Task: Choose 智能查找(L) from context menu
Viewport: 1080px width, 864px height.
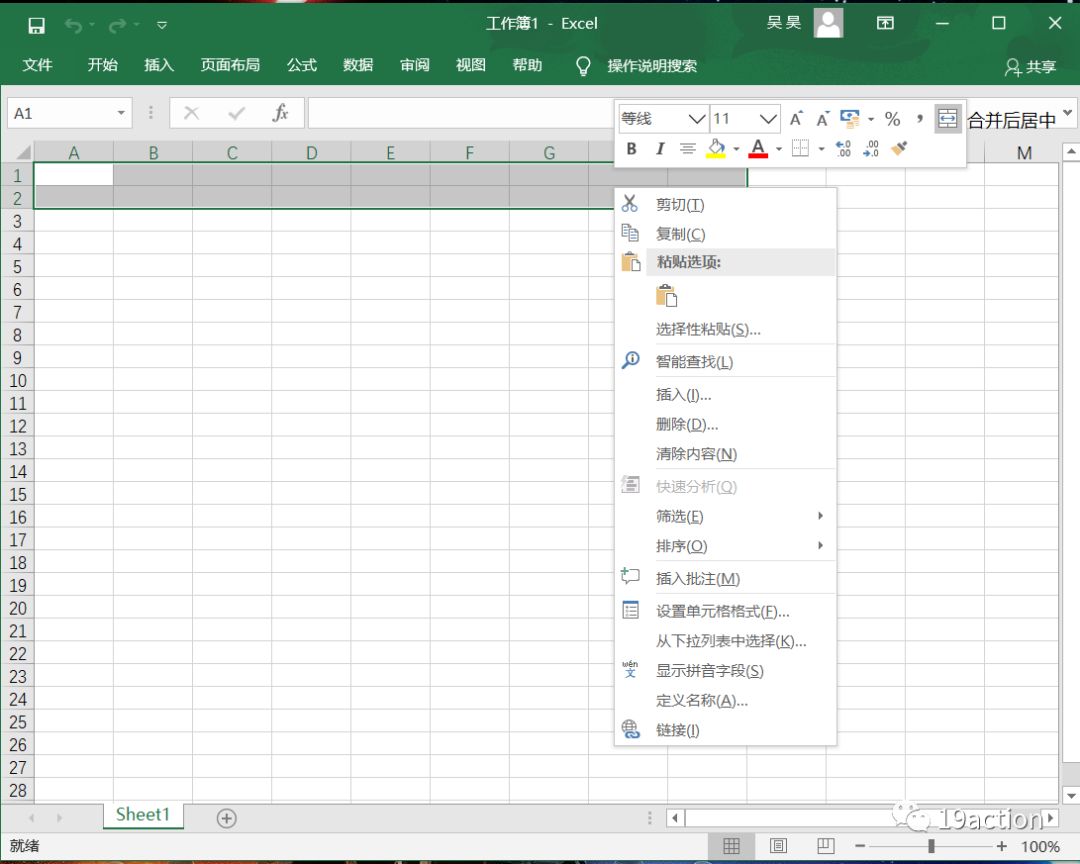Action: pyautogui.click(x=725, y=361)
